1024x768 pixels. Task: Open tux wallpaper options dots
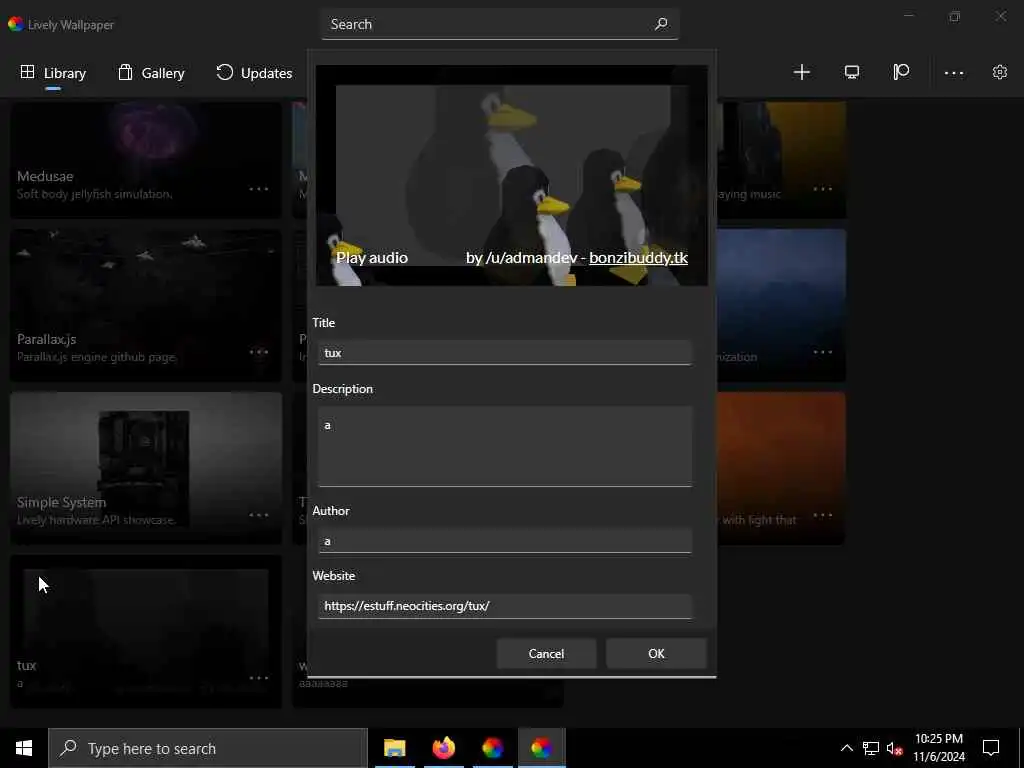pyautogui.click(x=259, y=677)
